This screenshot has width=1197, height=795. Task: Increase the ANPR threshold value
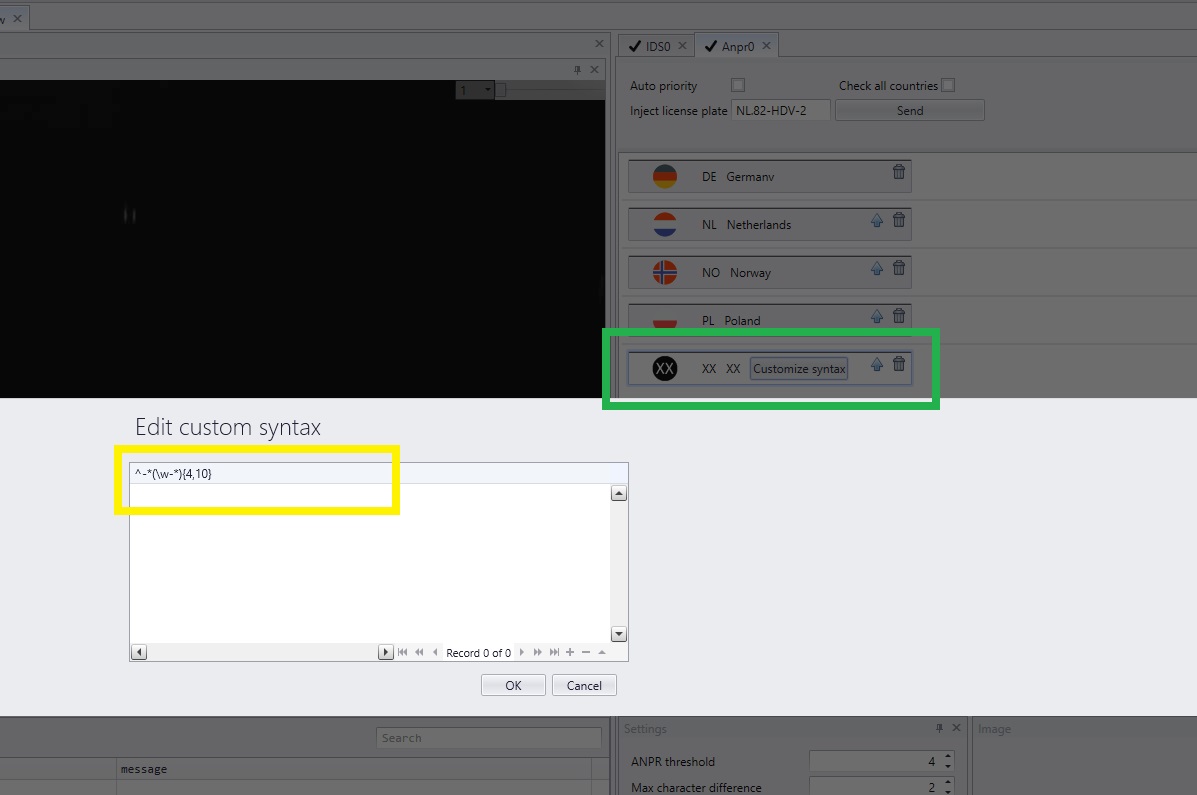948,757
